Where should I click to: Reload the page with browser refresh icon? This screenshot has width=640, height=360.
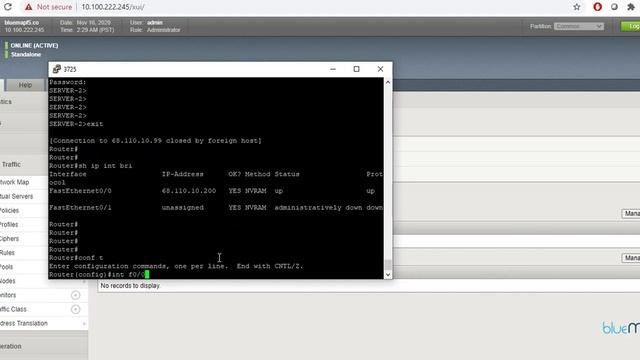(8, 7)
